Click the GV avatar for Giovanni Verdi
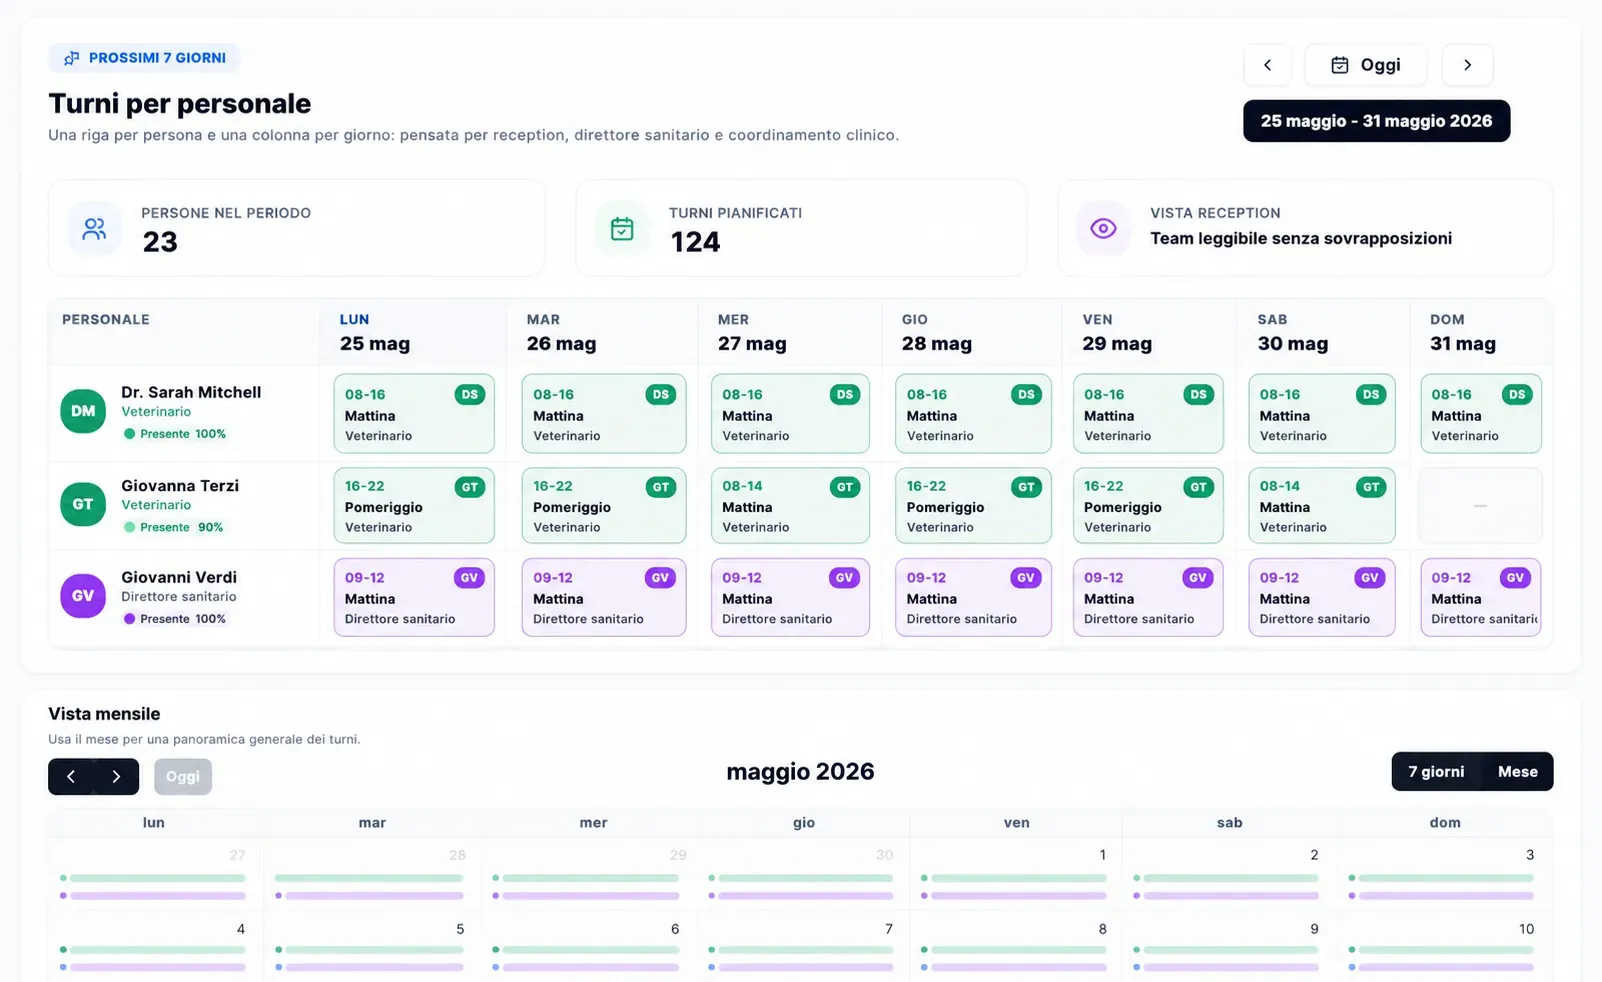Screen dimensions: 1602x982 [x=83, y=595]
